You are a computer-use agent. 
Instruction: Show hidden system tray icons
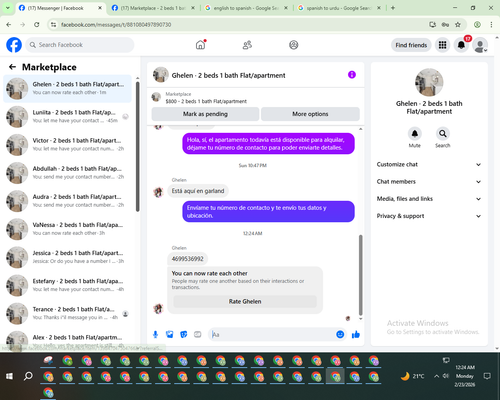coord(436,376)
